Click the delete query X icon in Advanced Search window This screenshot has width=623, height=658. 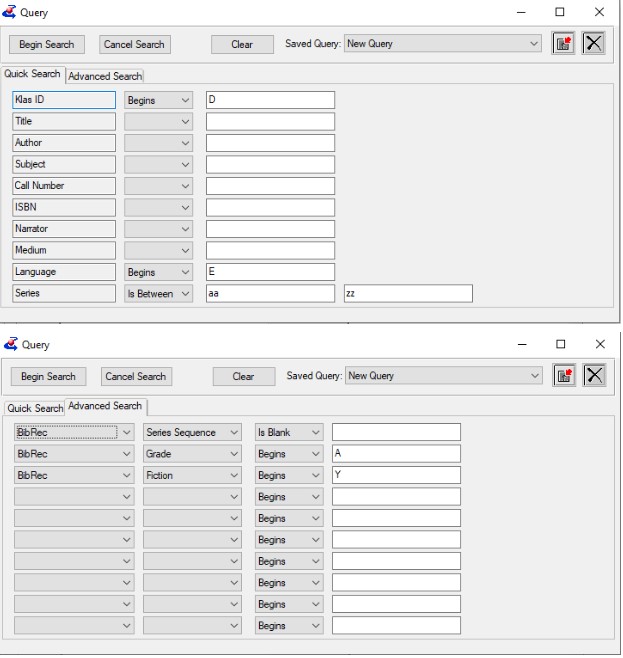click(x=594, y=375)
